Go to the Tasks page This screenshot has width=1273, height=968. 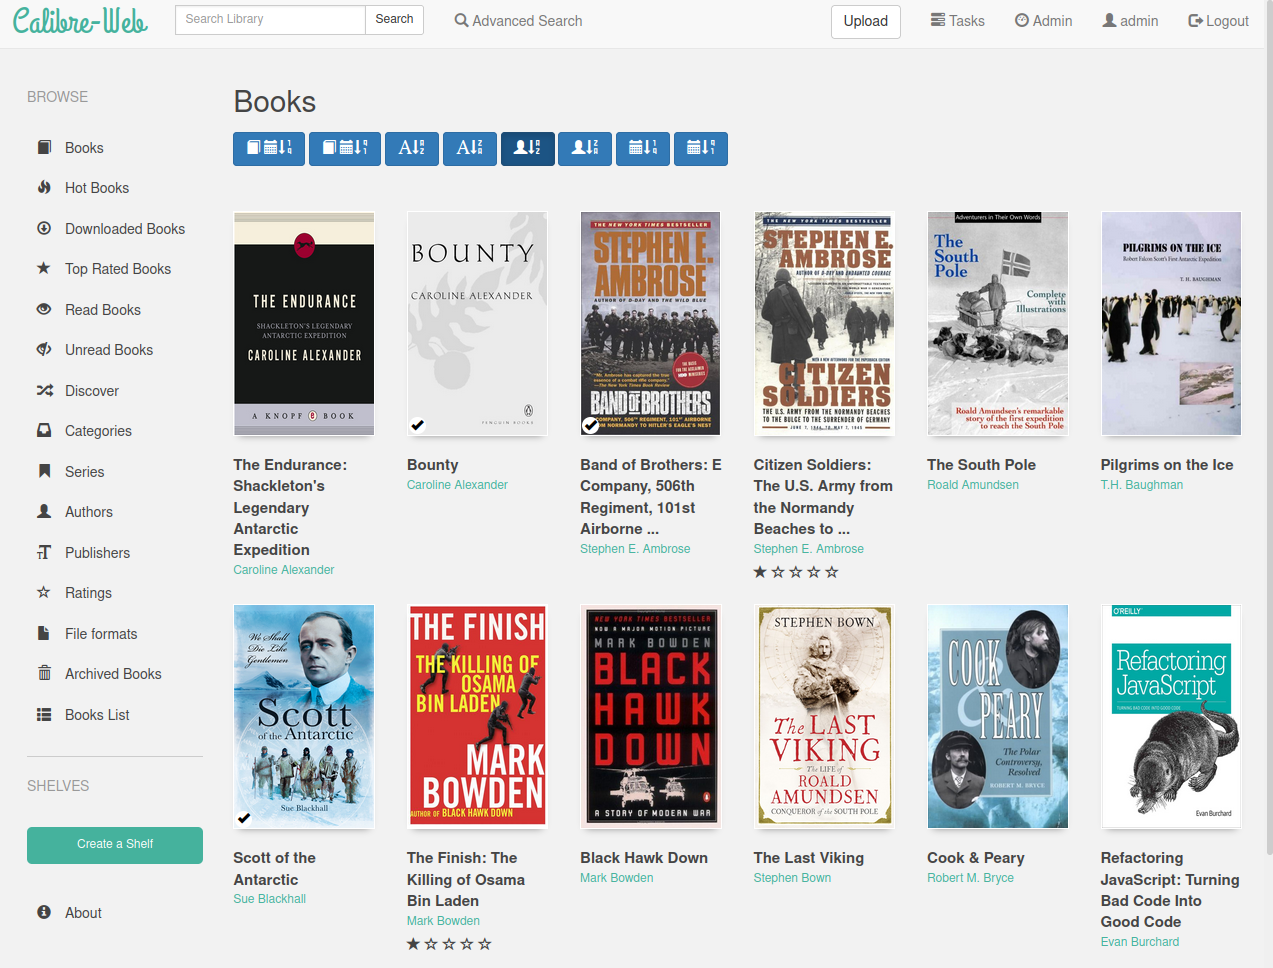coord(957,21)
